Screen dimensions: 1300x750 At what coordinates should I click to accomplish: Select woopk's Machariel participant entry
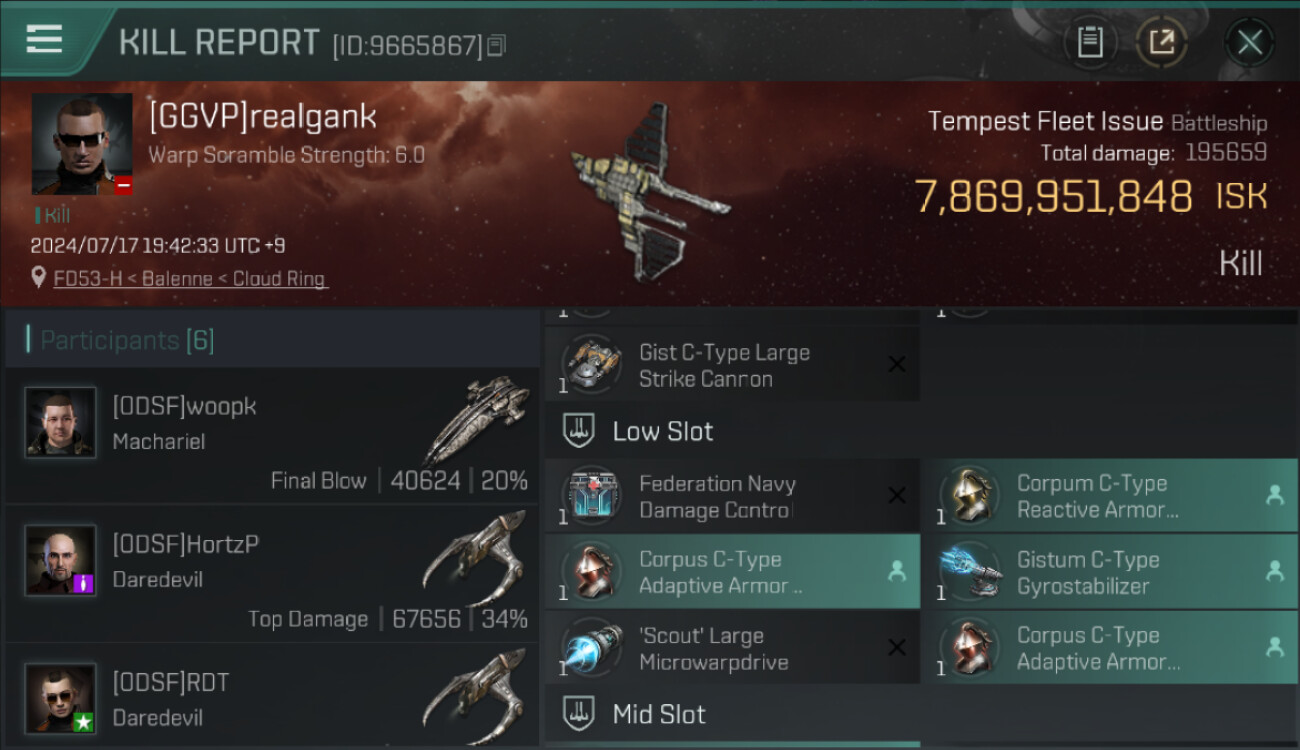click(272, 435)
